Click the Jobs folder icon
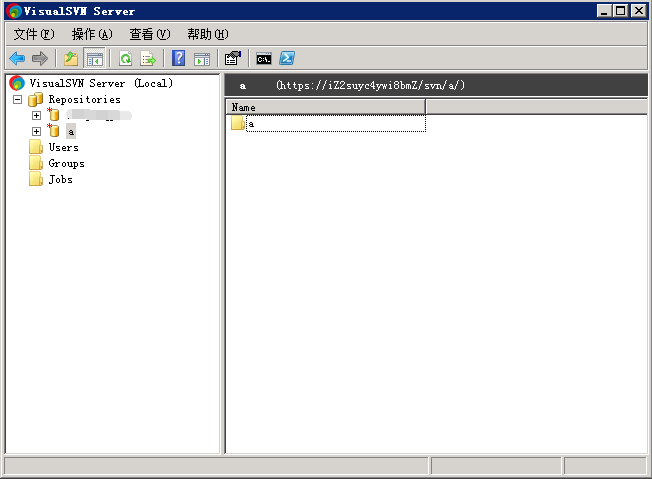 pyautogui.click(x=36, y=180)
